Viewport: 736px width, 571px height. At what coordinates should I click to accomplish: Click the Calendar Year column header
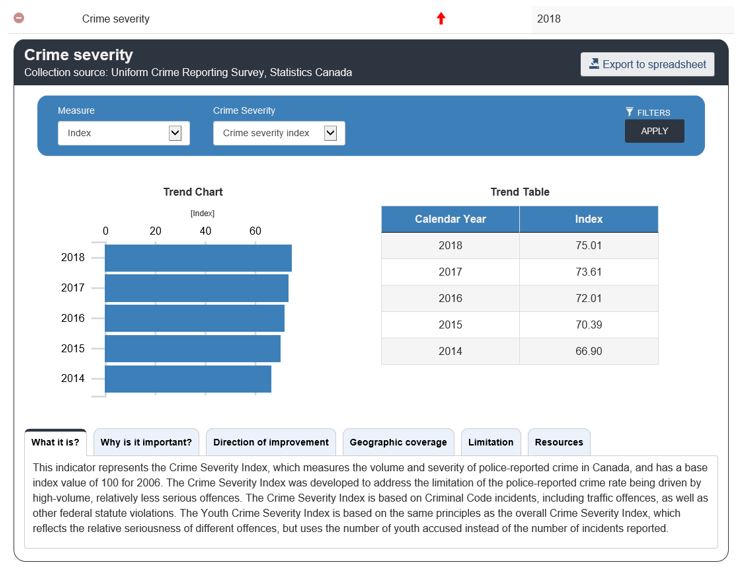450,219
